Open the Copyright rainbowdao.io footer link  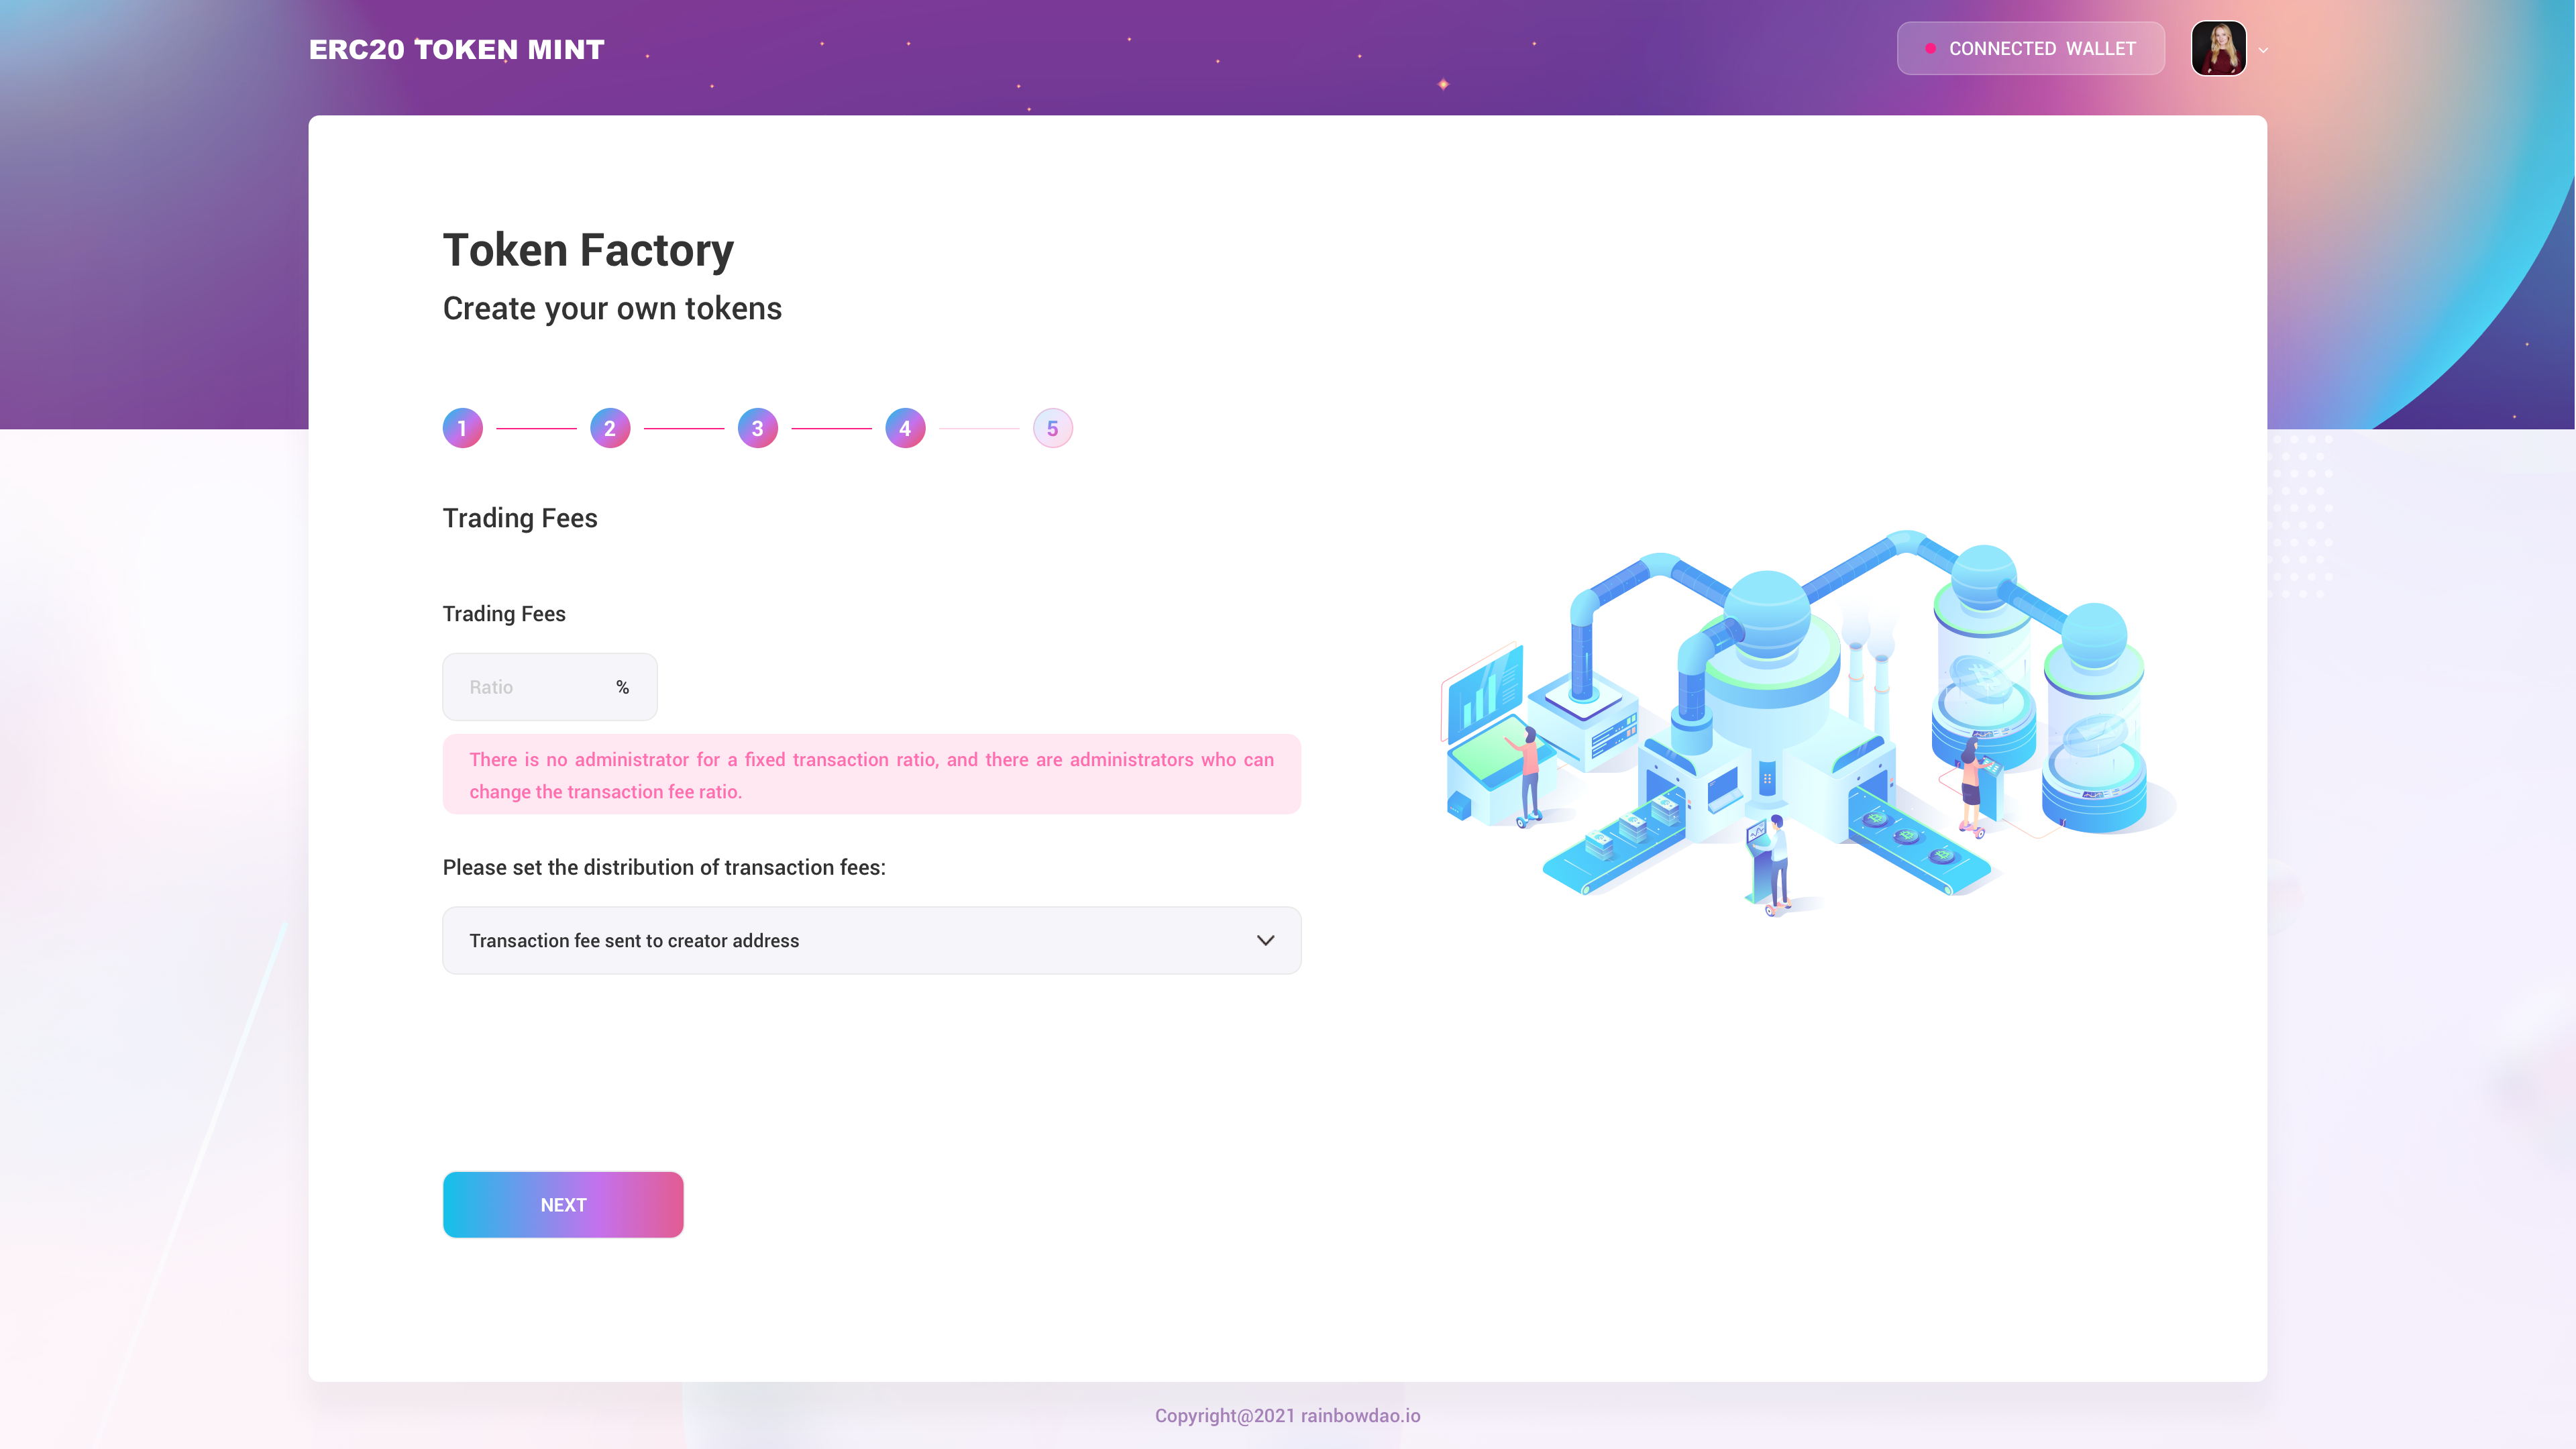1287,1415
